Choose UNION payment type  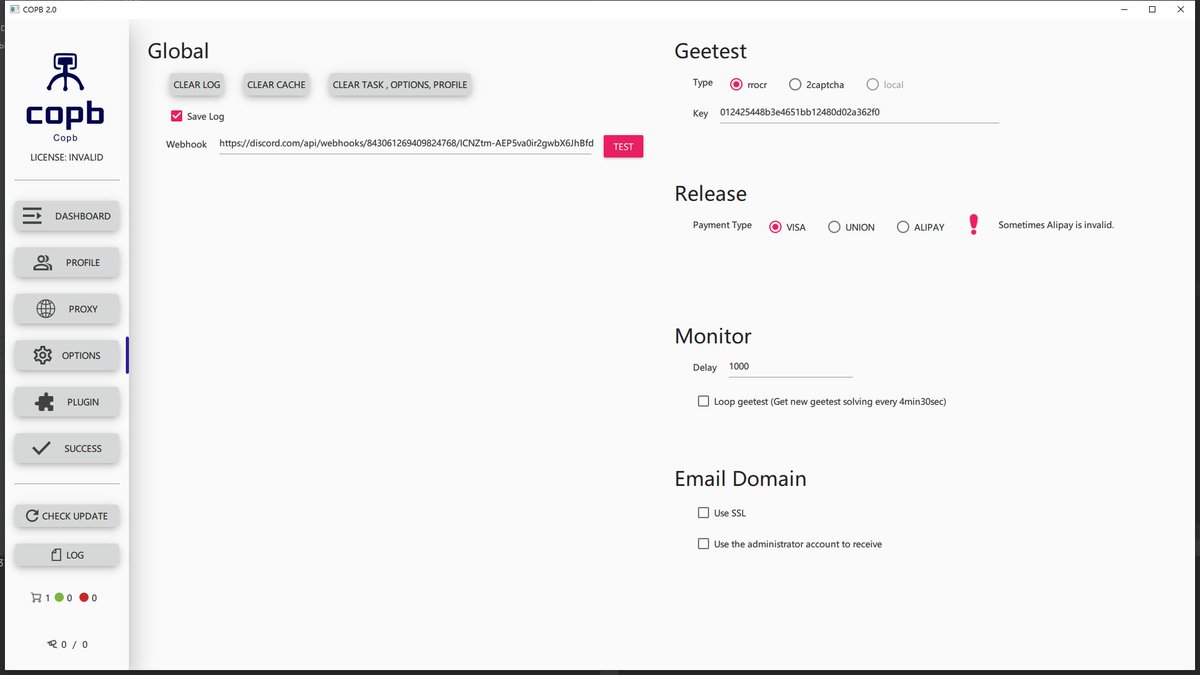pos(834,227)
